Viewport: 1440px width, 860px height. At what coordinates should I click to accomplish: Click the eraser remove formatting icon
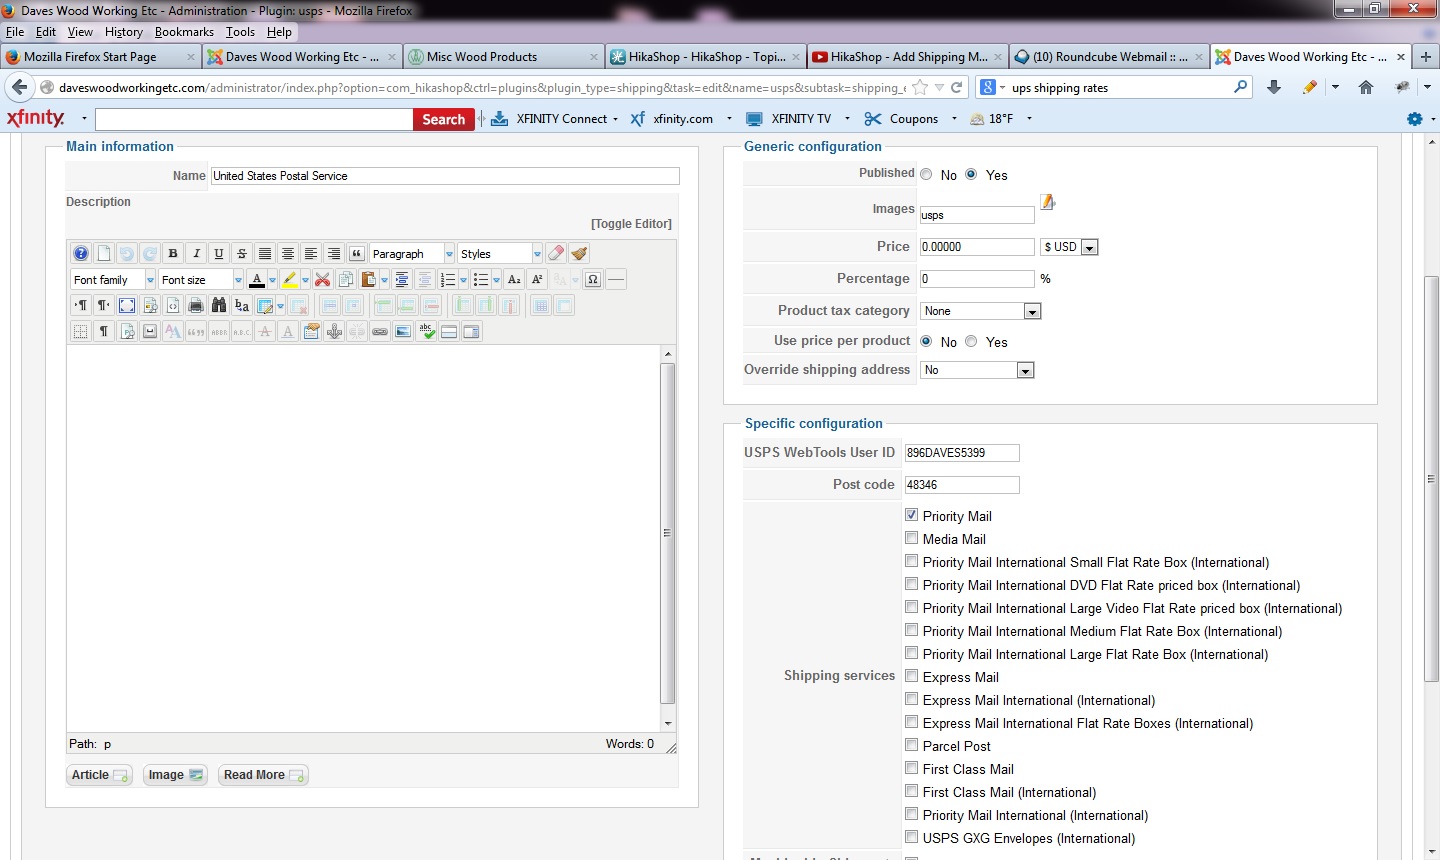coord(555,254)
